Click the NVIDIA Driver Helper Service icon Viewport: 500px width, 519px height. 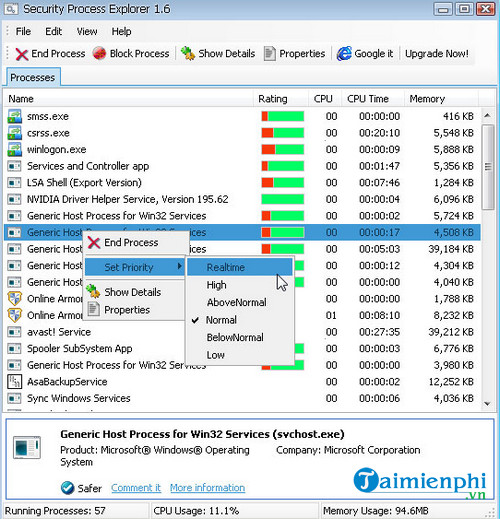tap(14, 199)
